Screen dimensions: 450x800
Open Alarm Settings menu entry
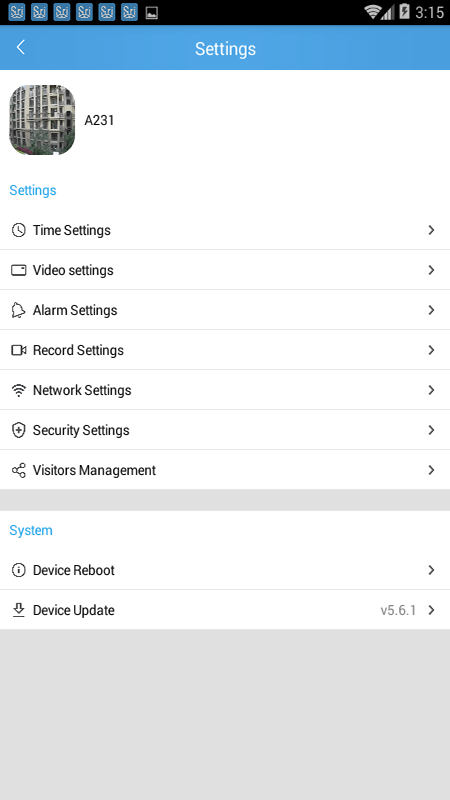point(225,310)
